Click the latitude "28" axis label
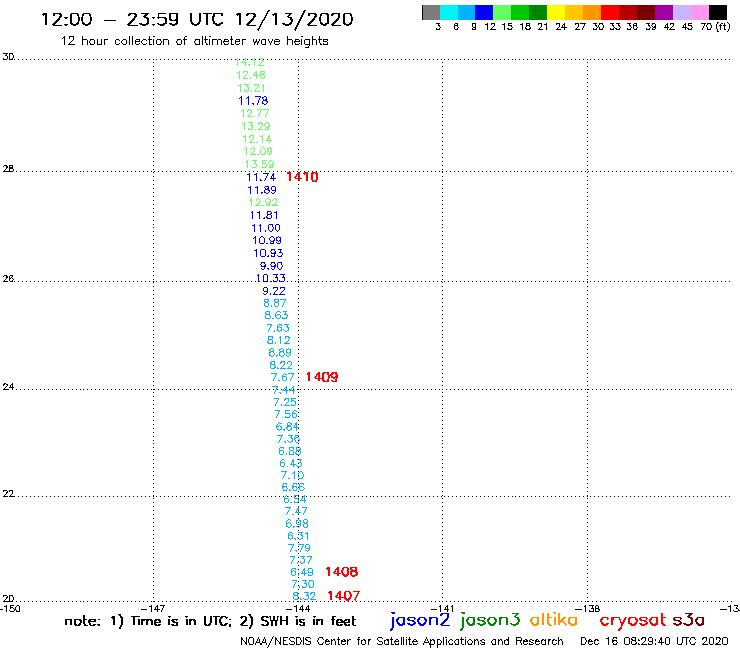The image size is (740, 650). click(x=8, y=169)
